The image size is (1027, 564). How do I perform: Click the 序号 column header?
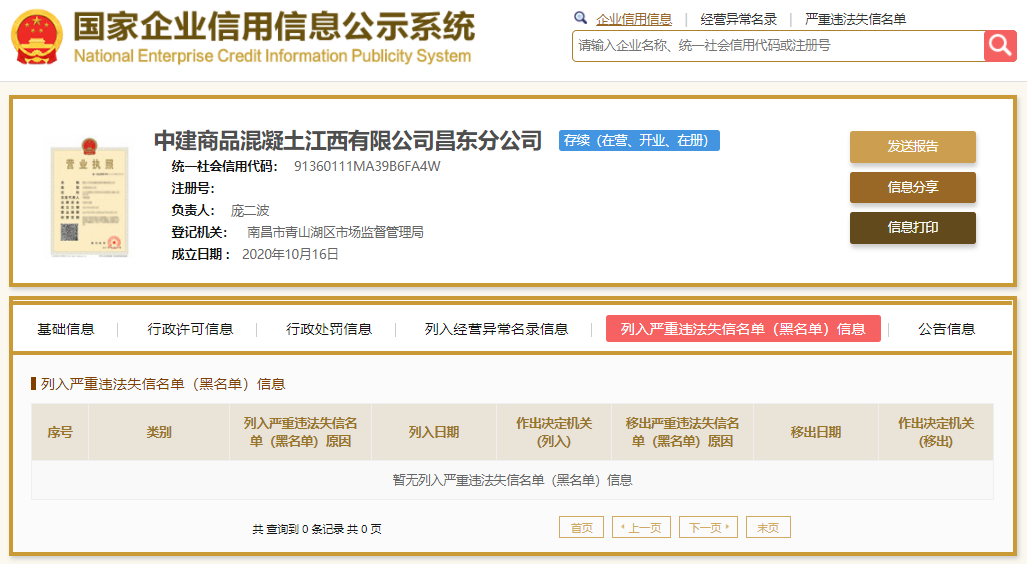tap(60, 432)
